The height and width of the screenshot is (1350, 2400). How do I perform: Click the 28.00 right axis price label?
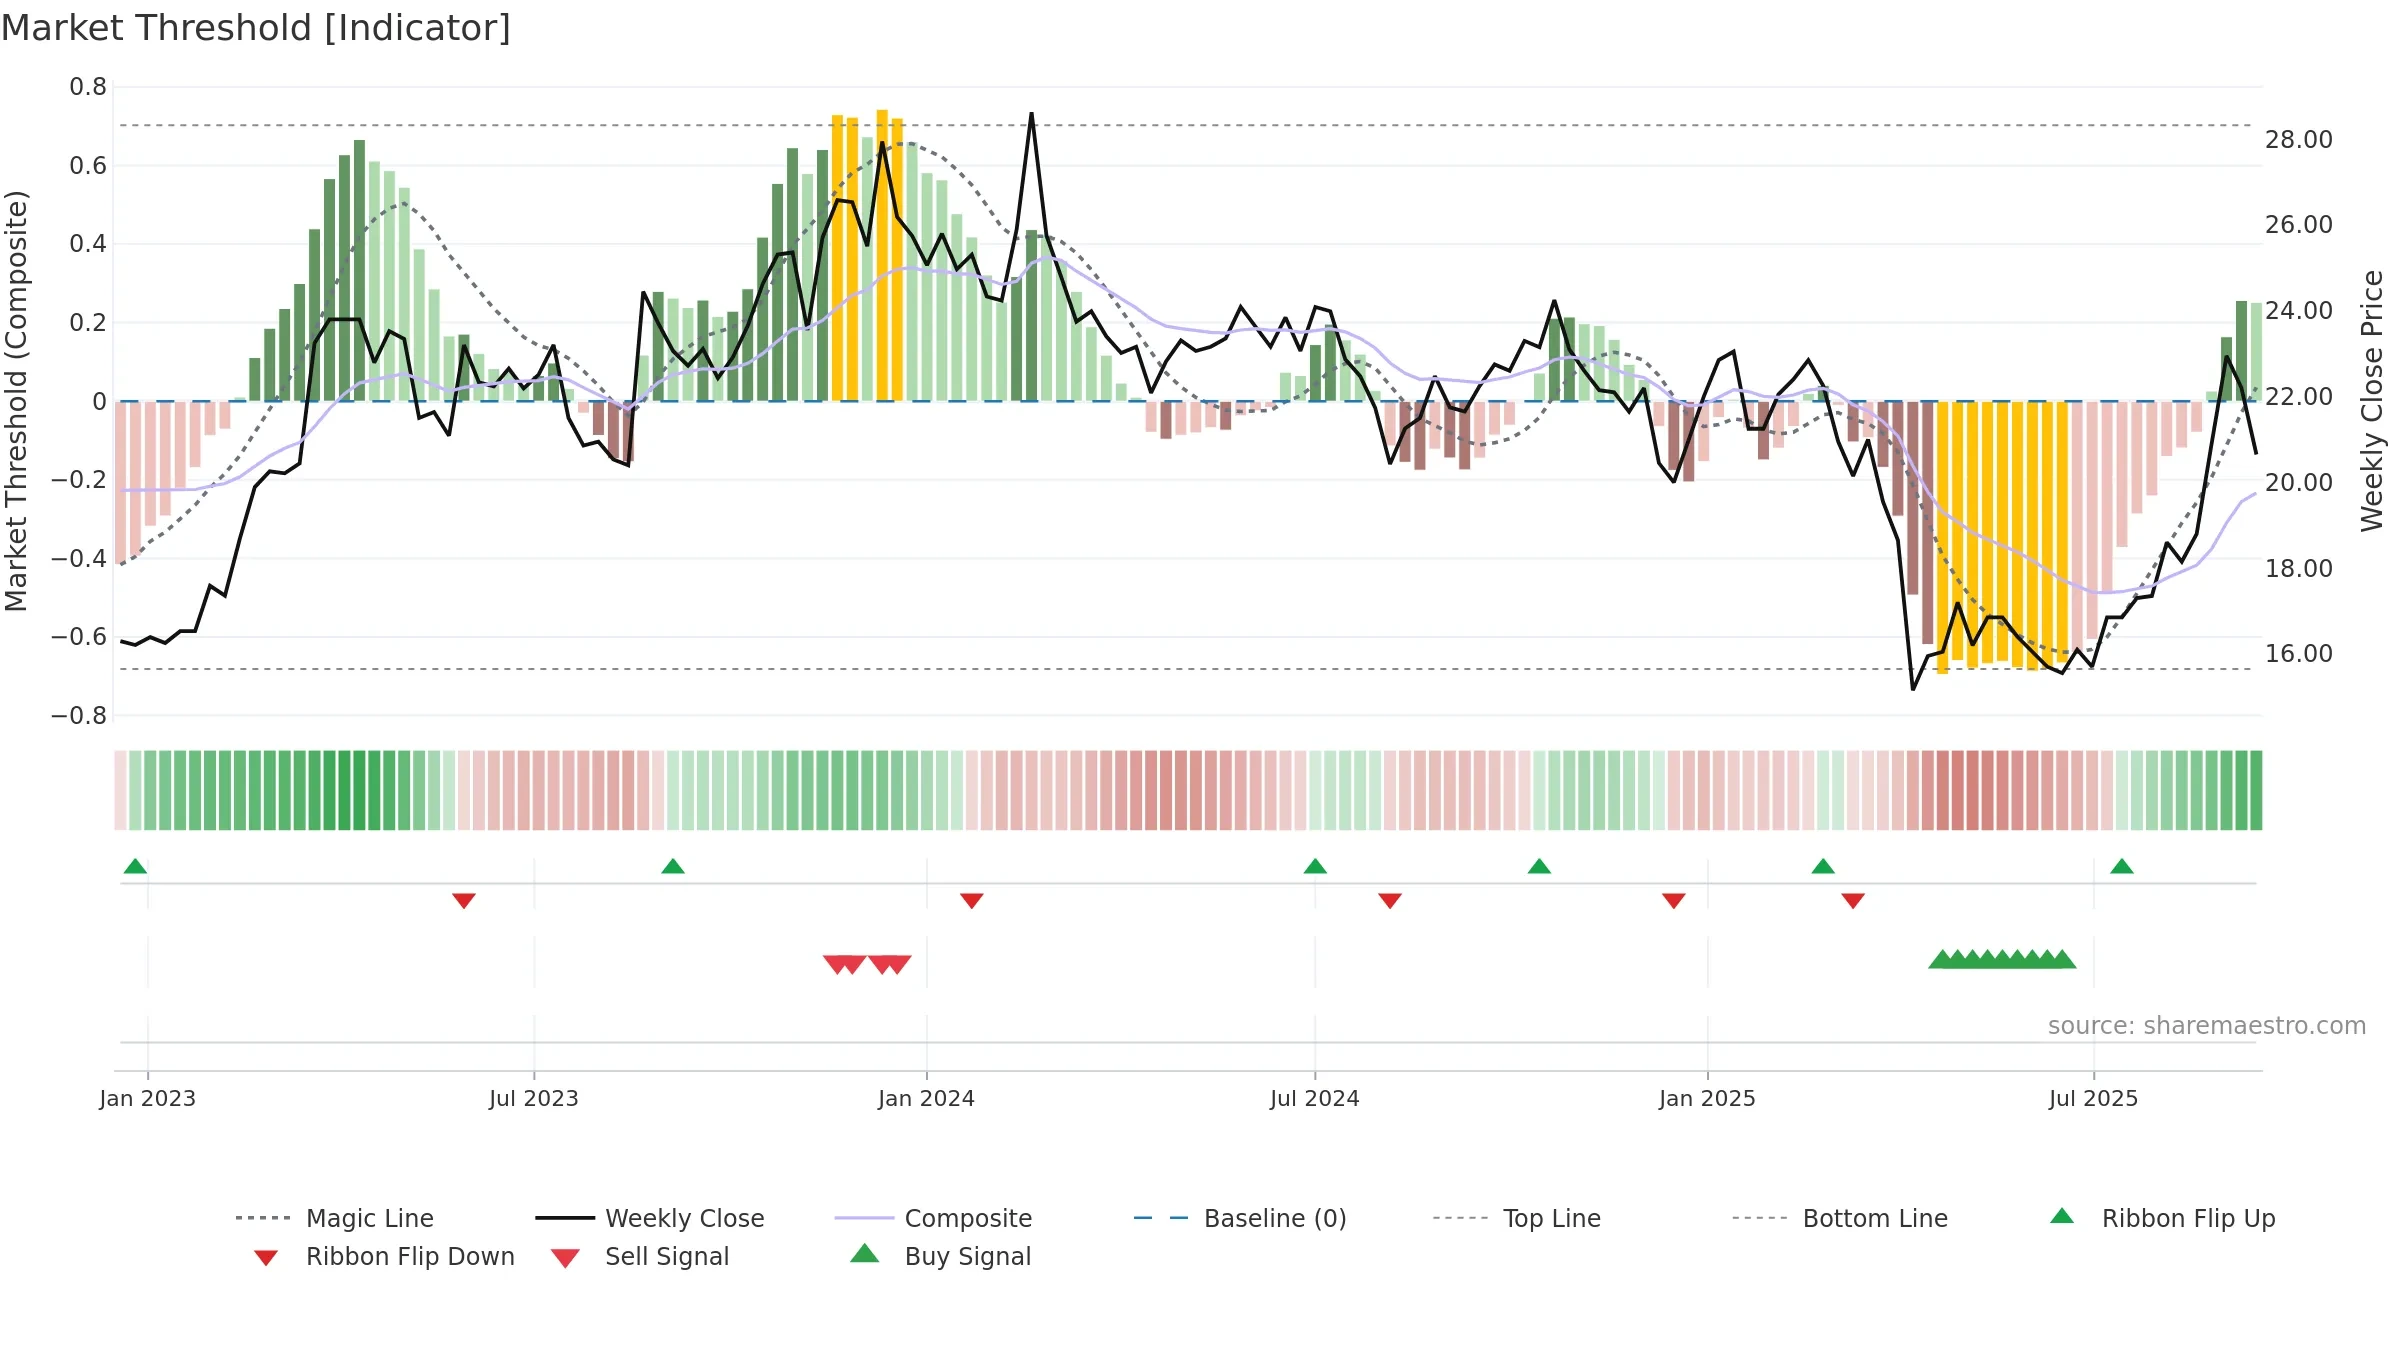click(2299, 140)
